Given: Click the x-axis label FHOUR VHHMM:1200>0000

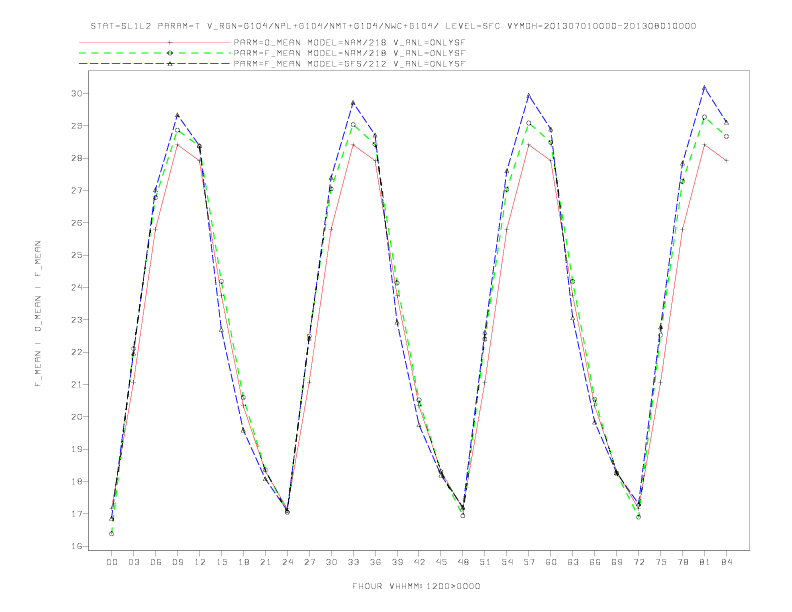Looking at the screenshot, I should [x=416, y=586].
